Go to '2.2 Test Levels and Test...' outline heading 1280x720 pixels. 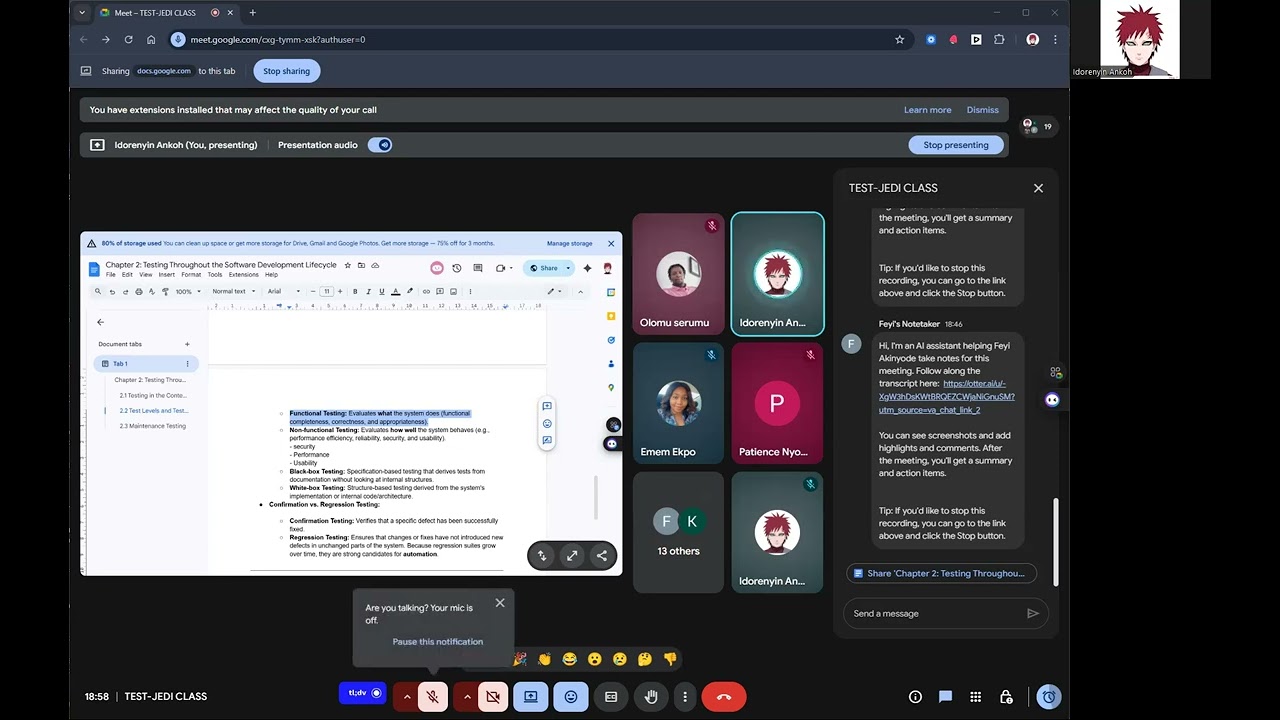(x=154, y=411)
